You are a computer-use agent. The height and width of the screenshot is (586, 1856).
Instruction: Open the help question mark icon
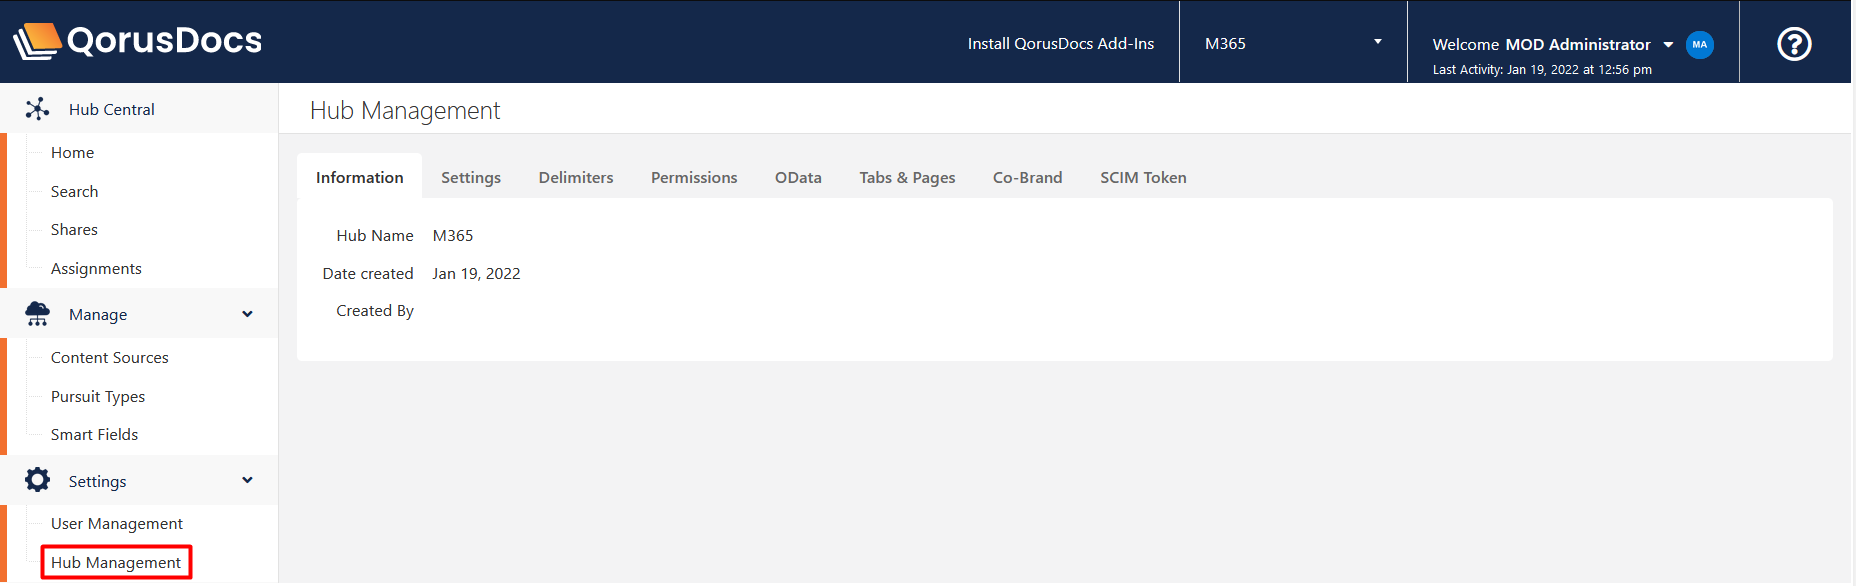pos(1794,43)
